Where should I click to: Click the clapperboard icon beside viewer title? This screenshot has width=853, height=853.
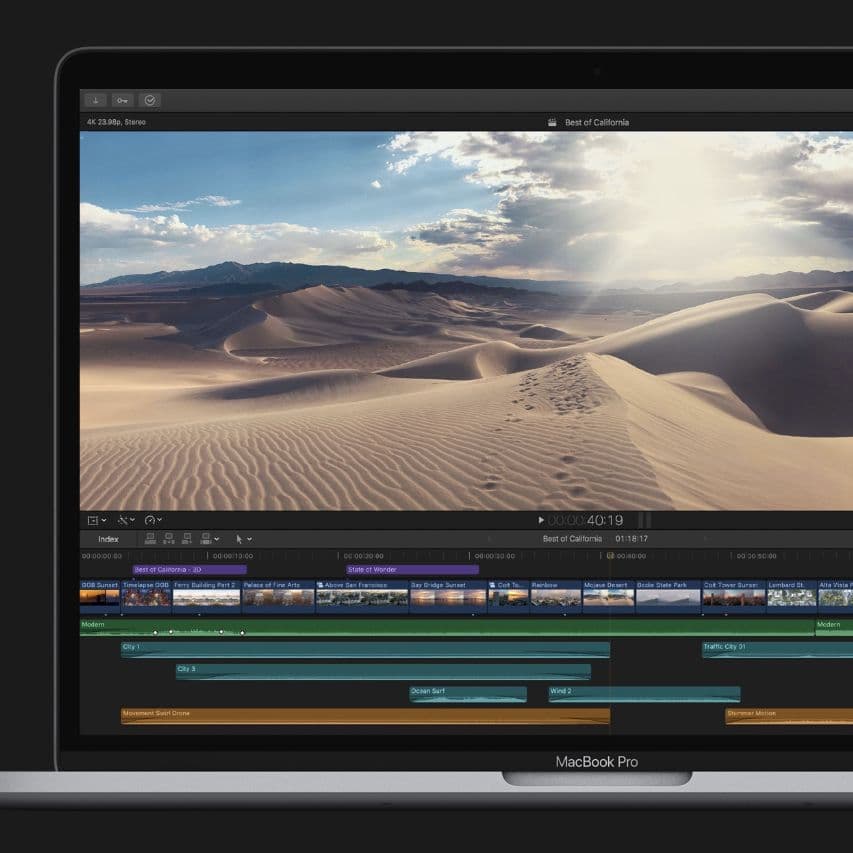552,122
